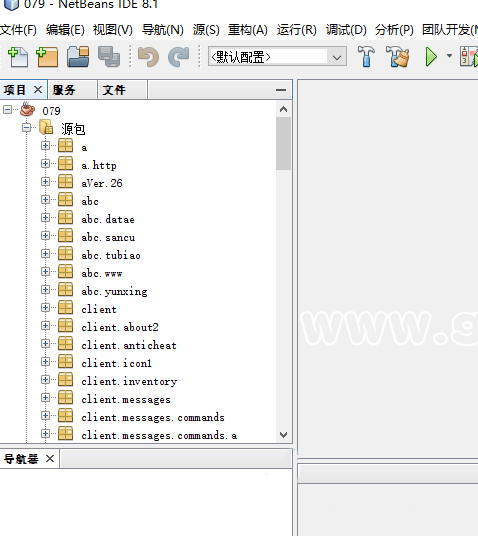Open the 重构(A) menu
Image resolution: width=478 pixels, height=536 pixels.
[248, 30]
